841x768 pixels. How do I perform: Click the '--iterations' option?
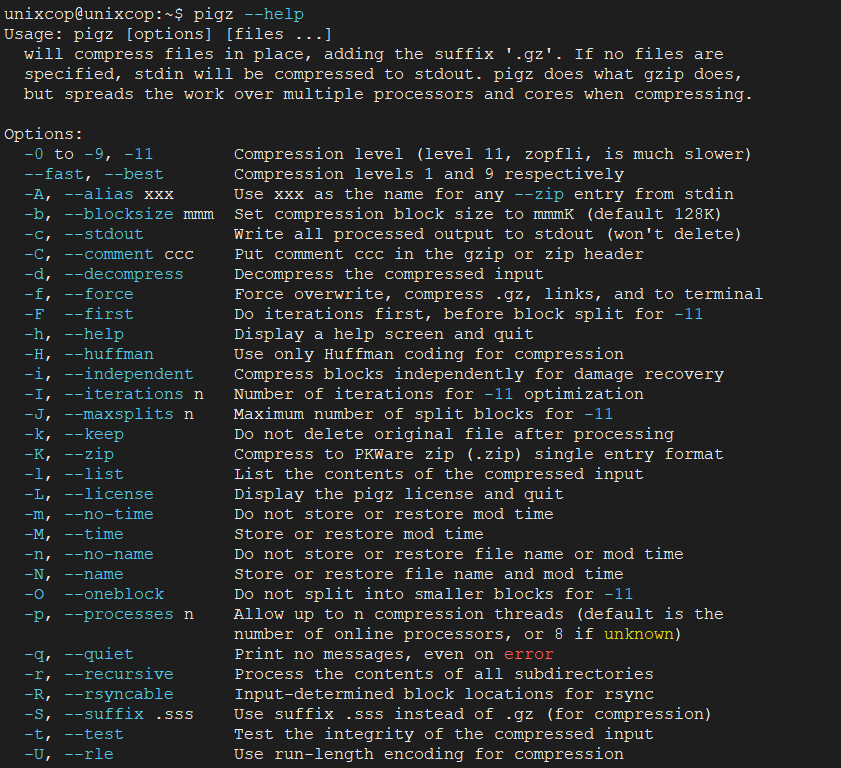click(123, 395)
